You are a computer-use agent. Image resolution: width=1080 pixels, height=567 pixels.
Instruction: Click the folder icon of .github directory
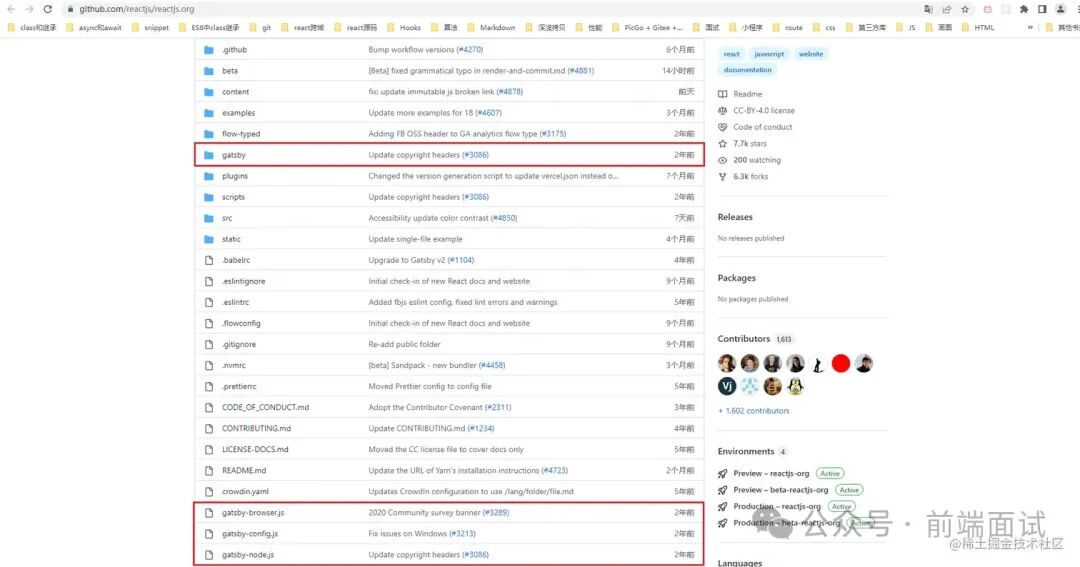click(209, 50)
